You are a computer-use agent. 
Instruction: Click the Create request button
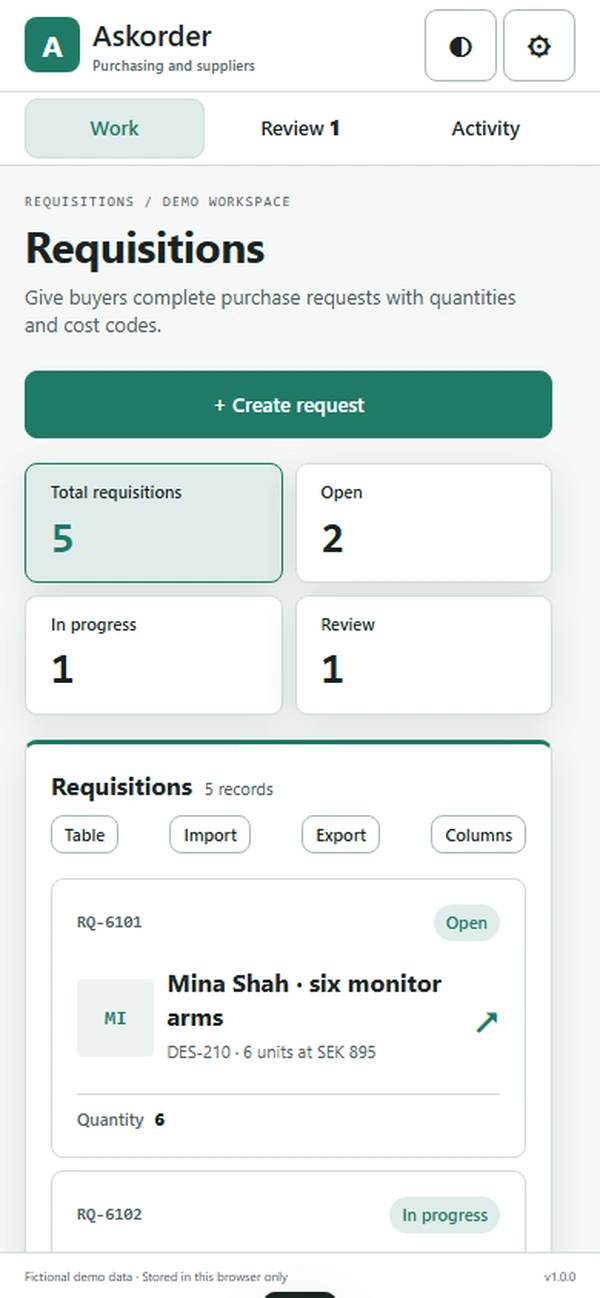click(x=288, y=405)
